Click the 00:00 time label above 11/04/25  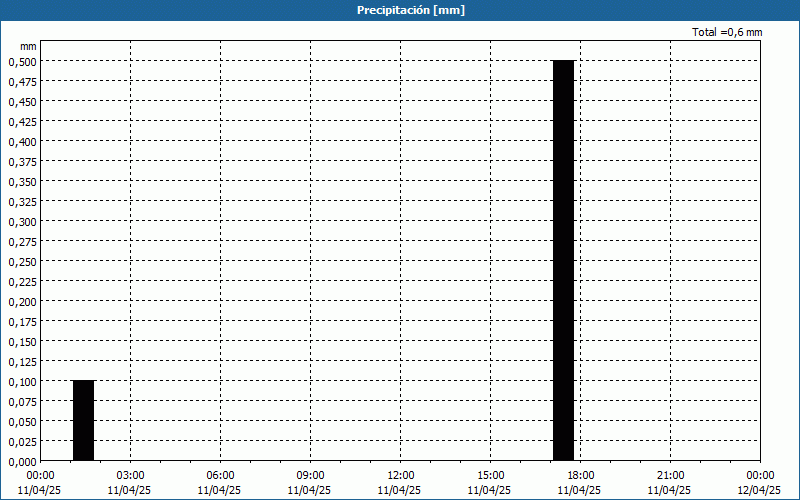[x=40, y=476]
